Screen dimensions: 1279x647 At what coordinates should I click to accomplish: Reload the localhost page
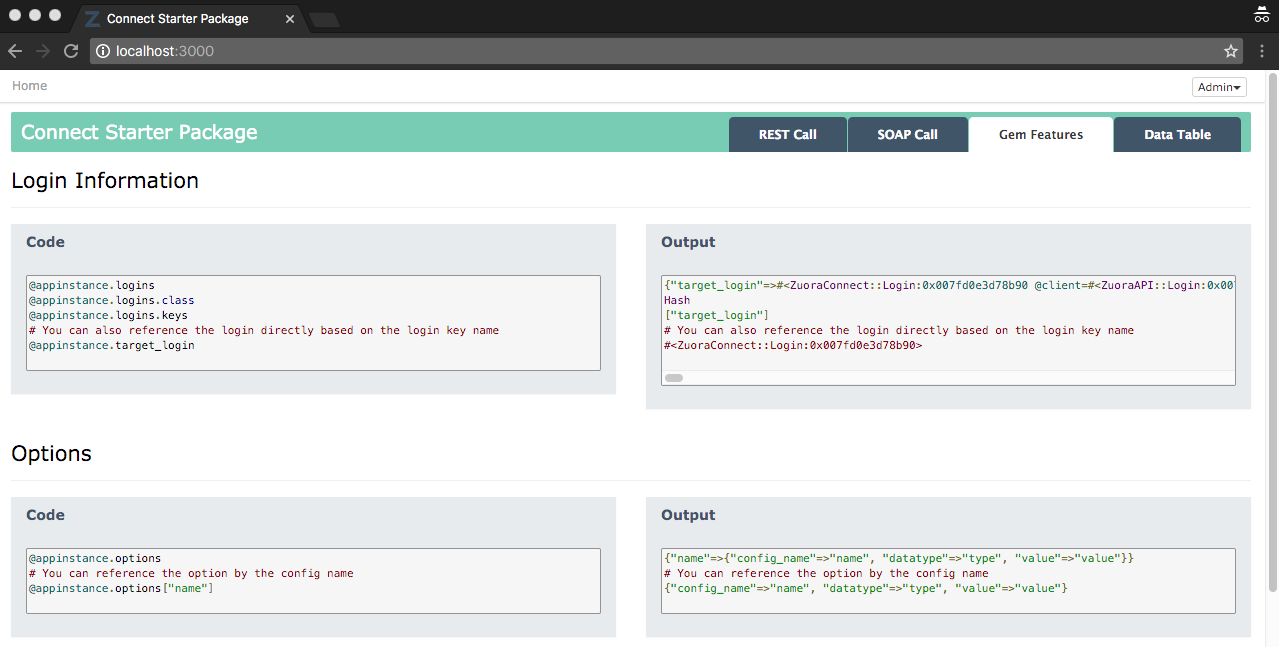coord(71,51)
